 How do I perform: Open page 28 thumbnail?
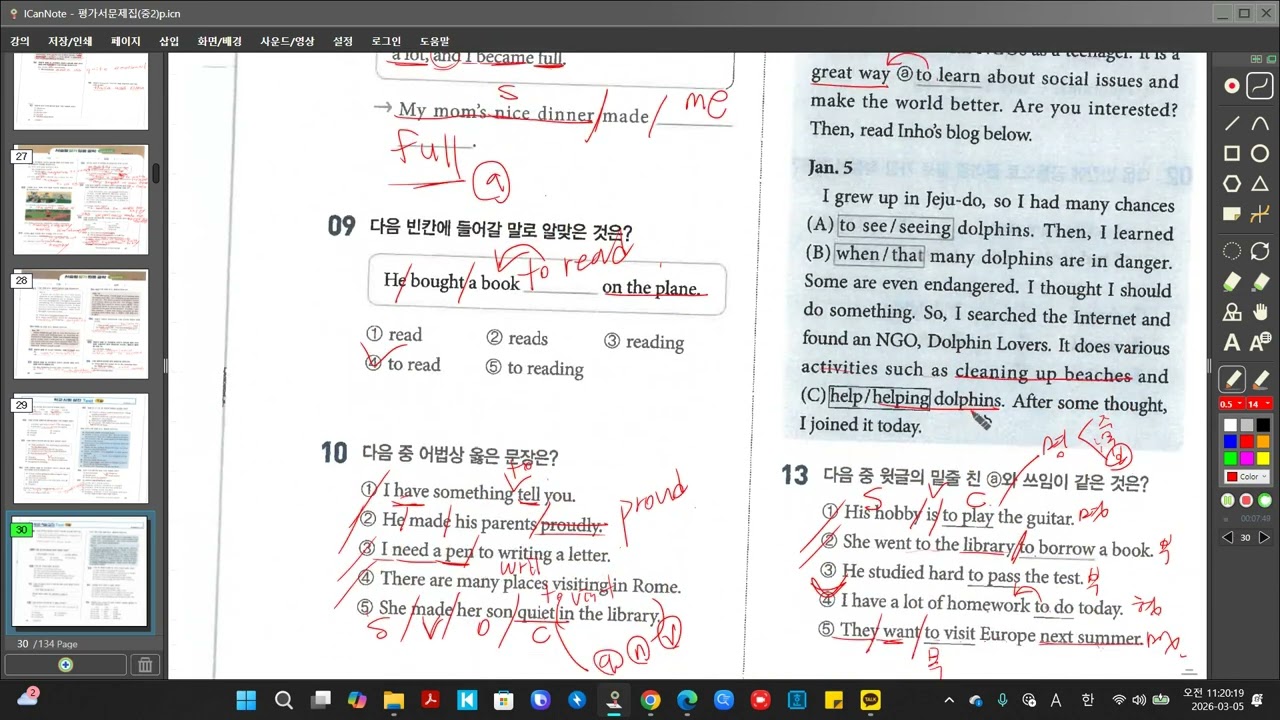pos(80,325)
